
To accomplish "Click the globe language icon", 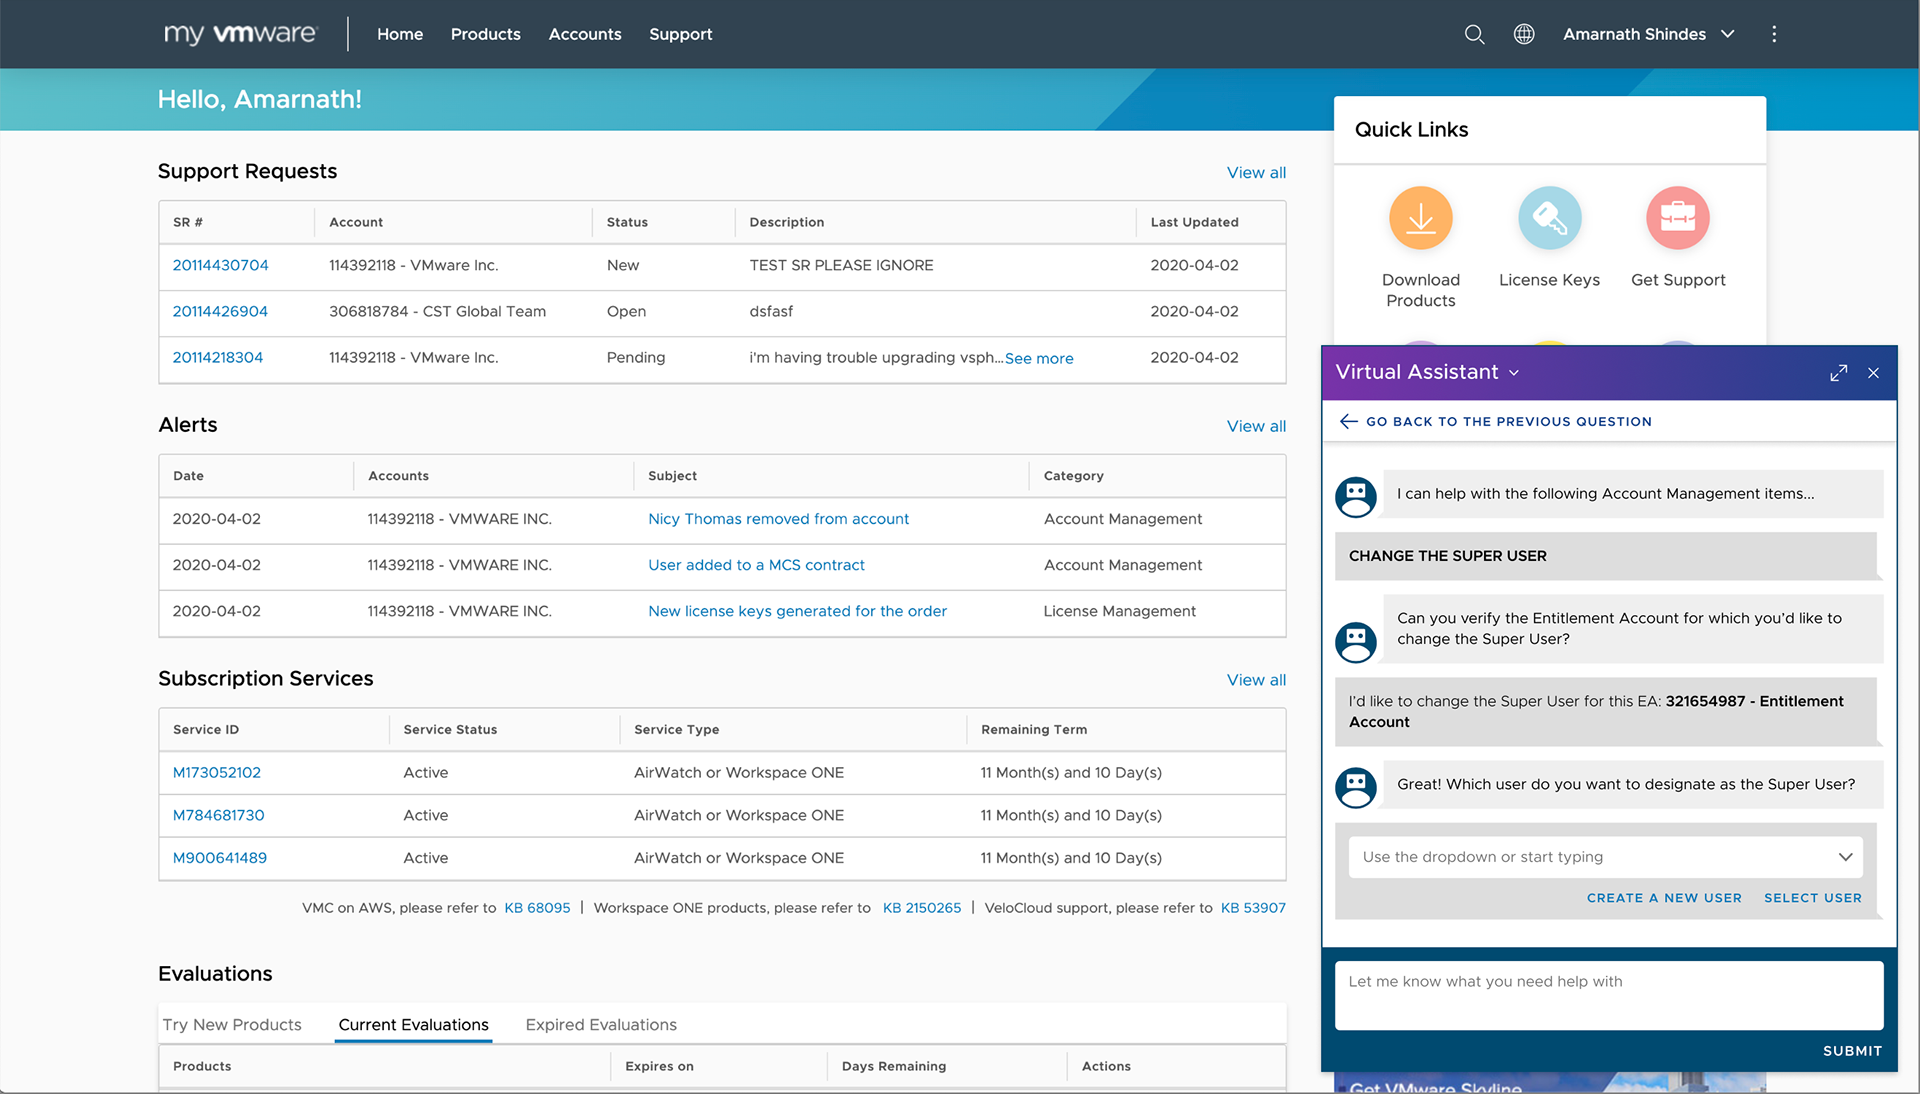I will tap(1524, 34).
